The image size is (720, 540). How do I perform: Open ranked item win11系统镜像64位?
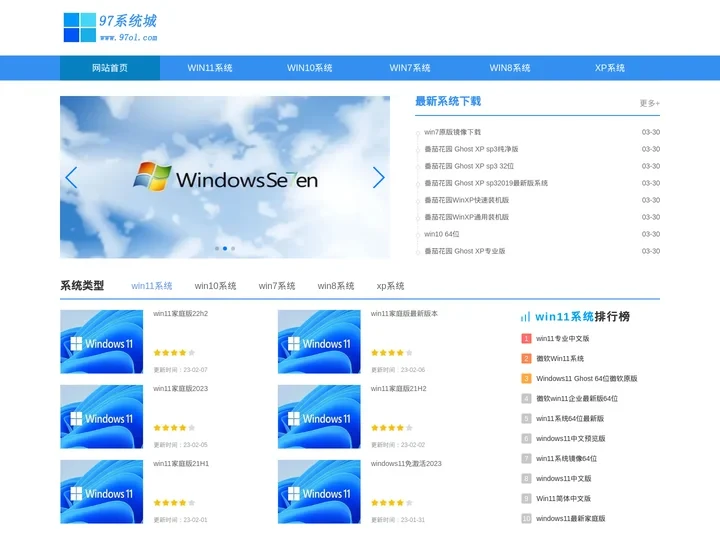tap(566, 459)
